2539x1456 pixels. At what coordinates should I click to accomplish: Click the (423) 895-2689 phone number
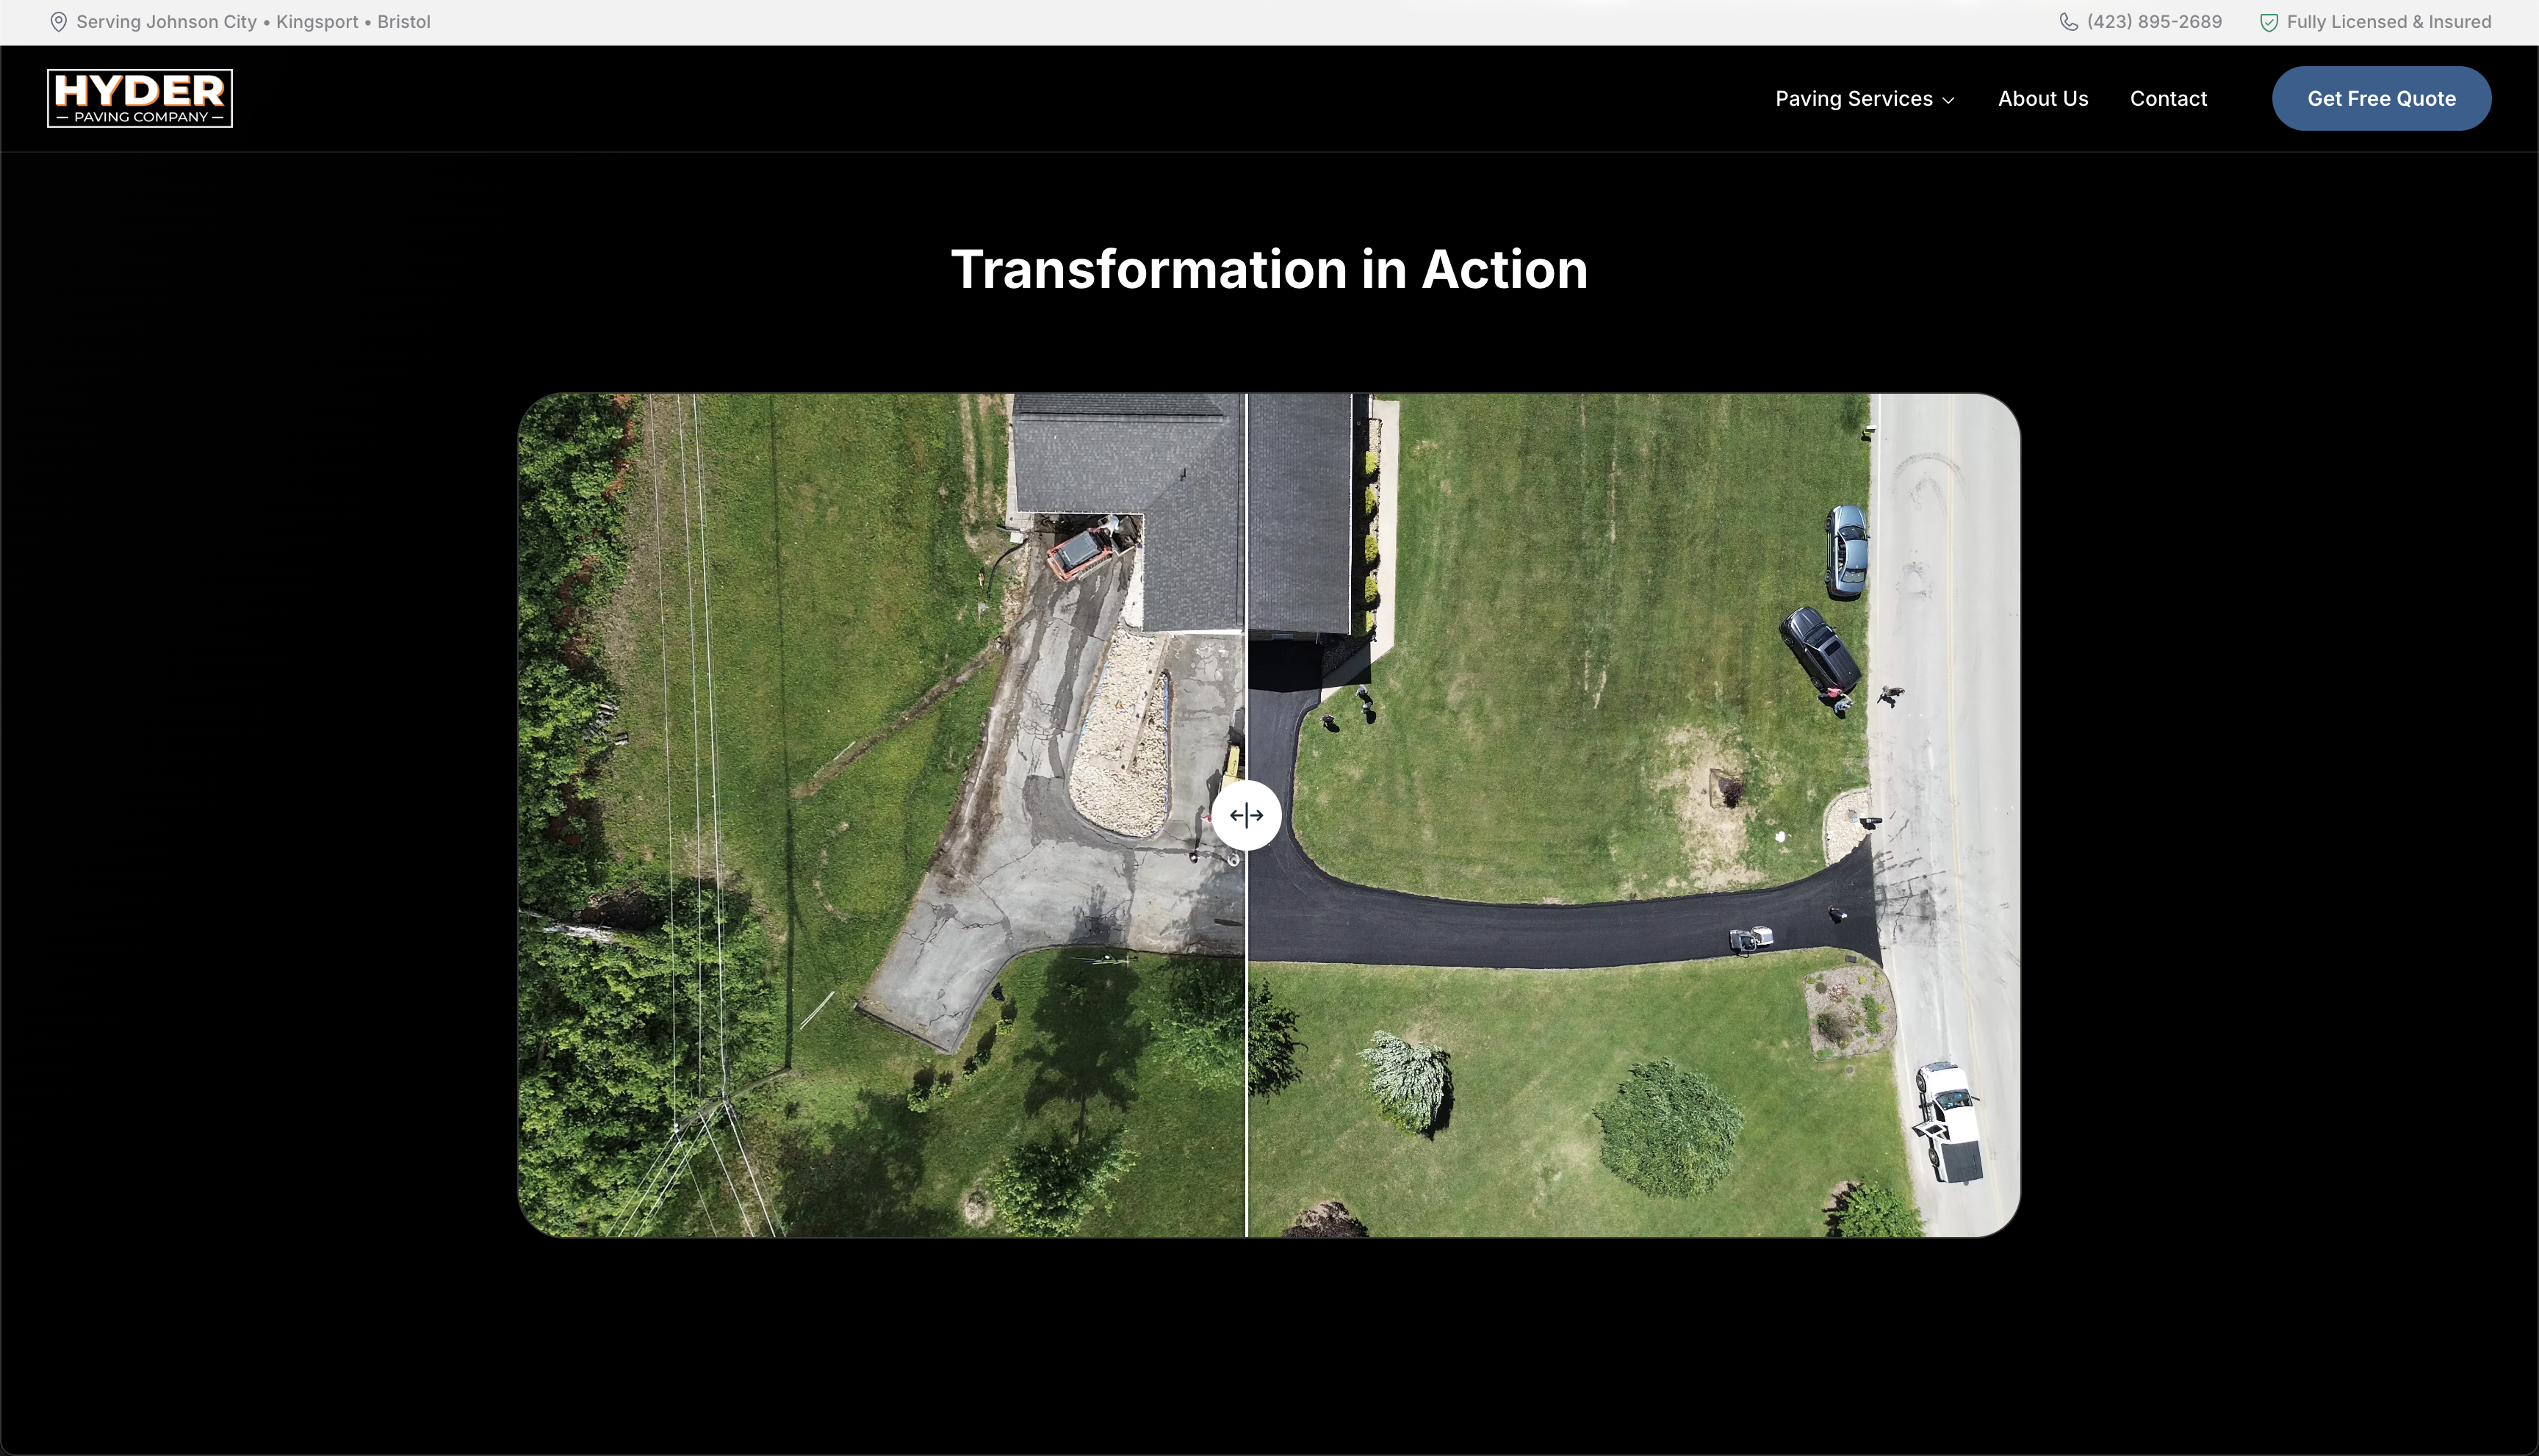point(2154,22)
